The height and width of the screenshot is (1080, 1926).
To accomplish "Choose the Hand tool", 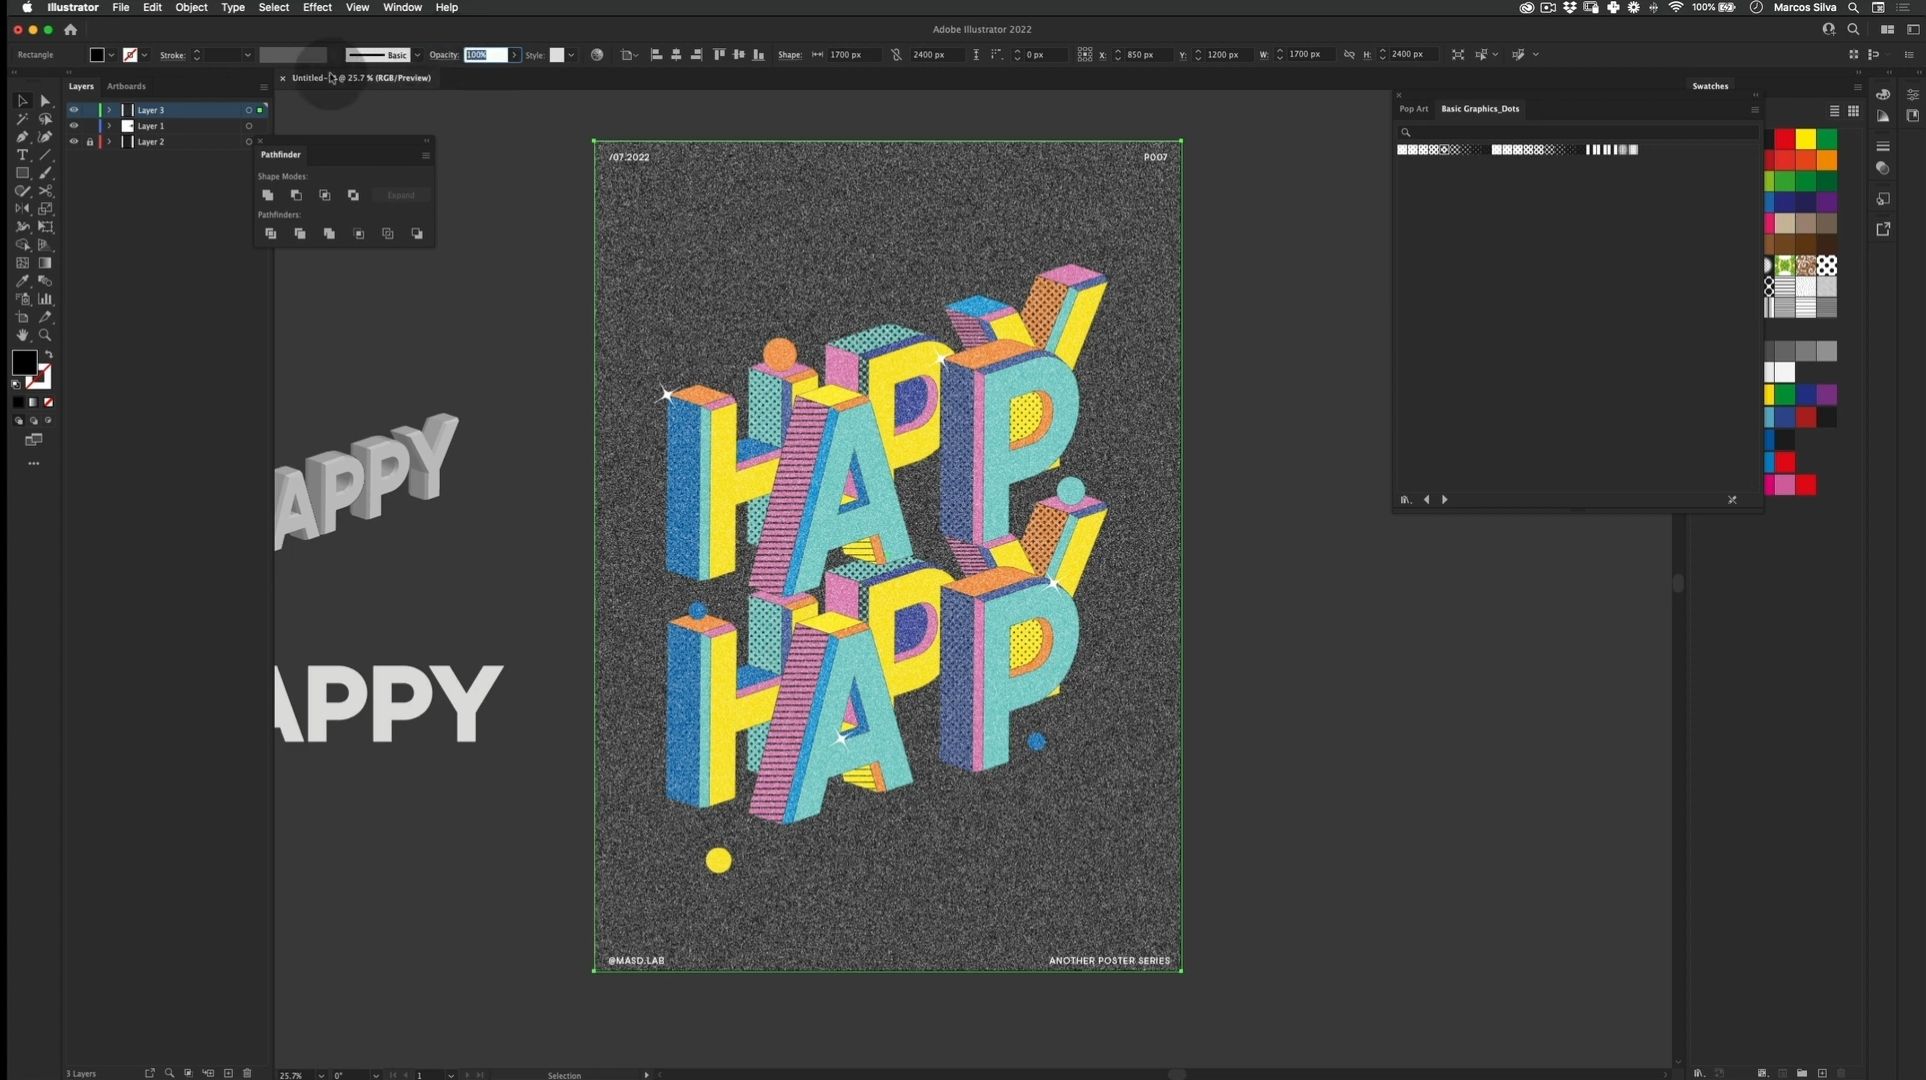I will [22, 335].
